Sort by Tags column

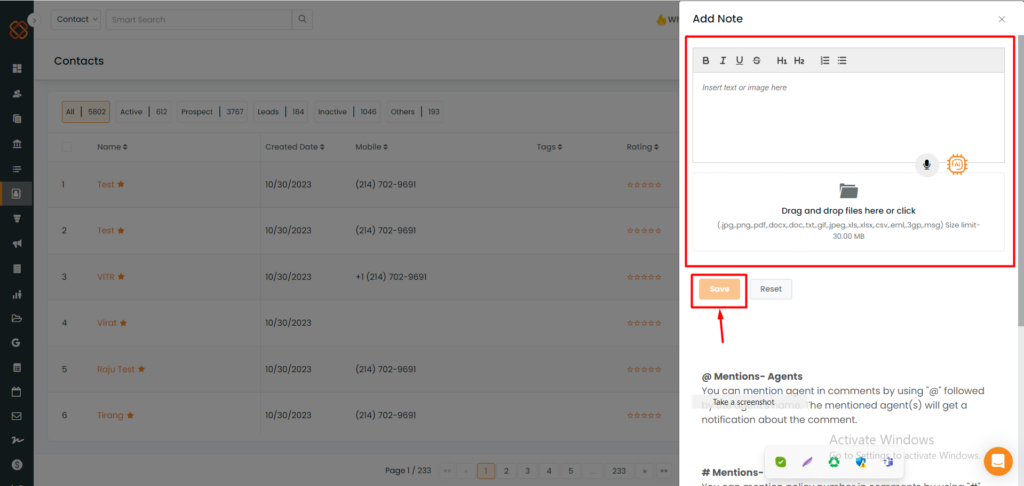point(549,147)
